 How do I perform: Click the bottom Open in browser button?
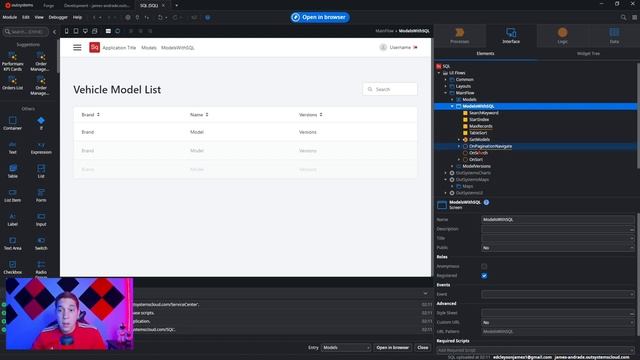click(x=393, y=348)
